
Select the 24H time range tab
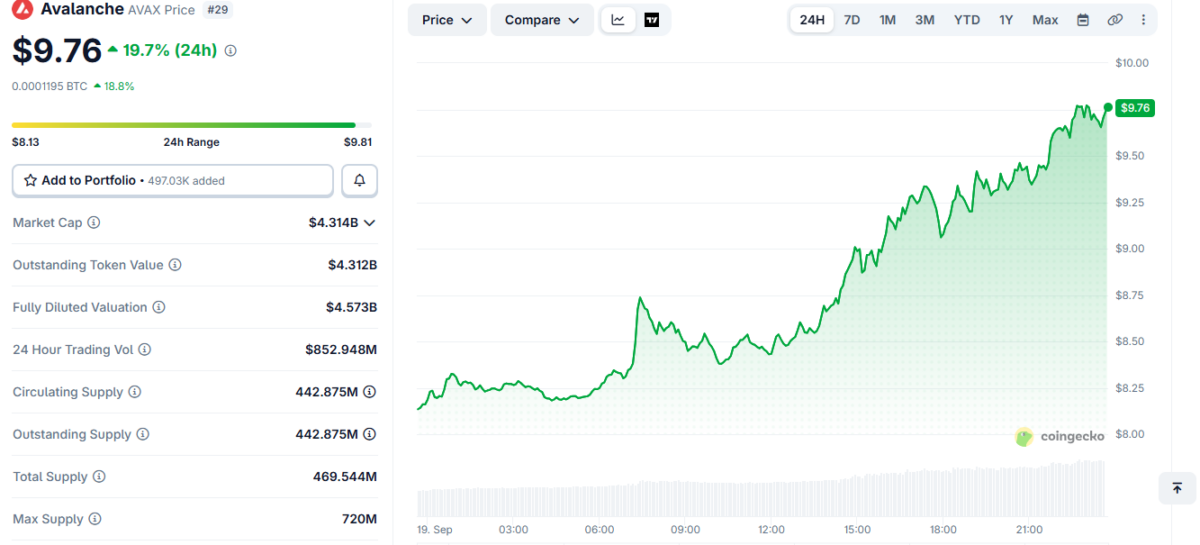[x=812, y=20]
